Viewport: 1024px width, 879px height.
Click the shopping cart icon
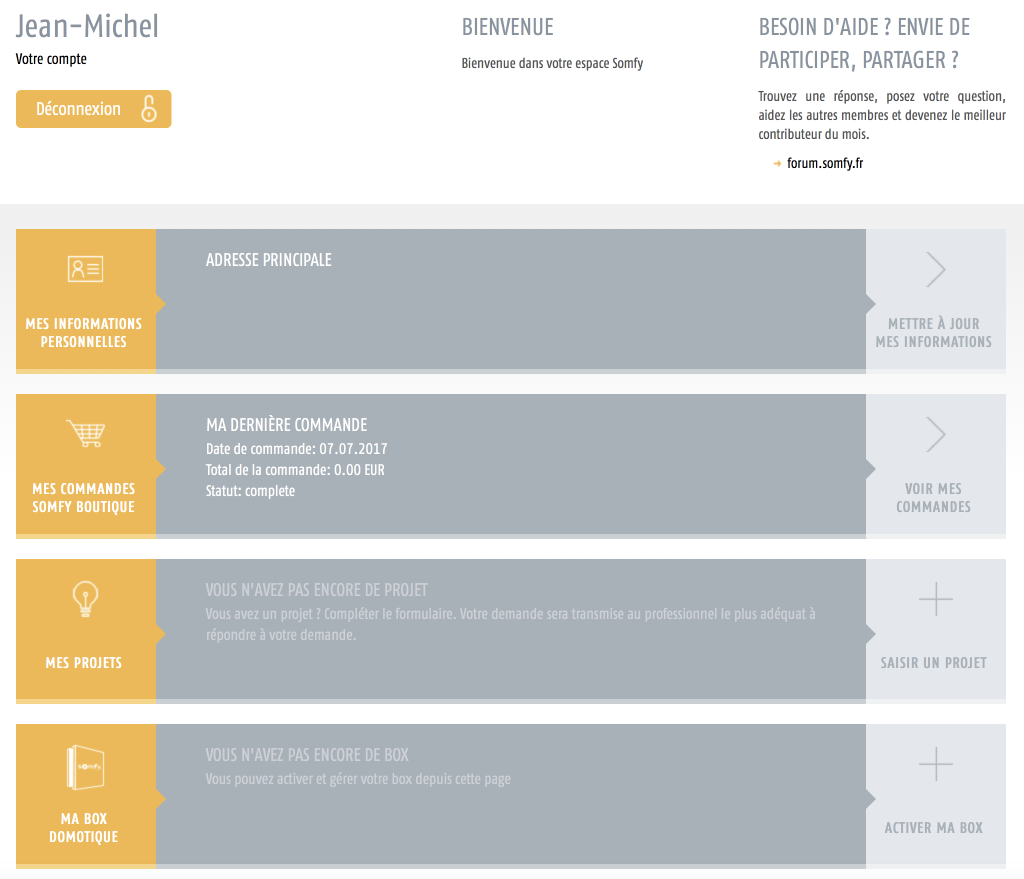click(86, 434)
